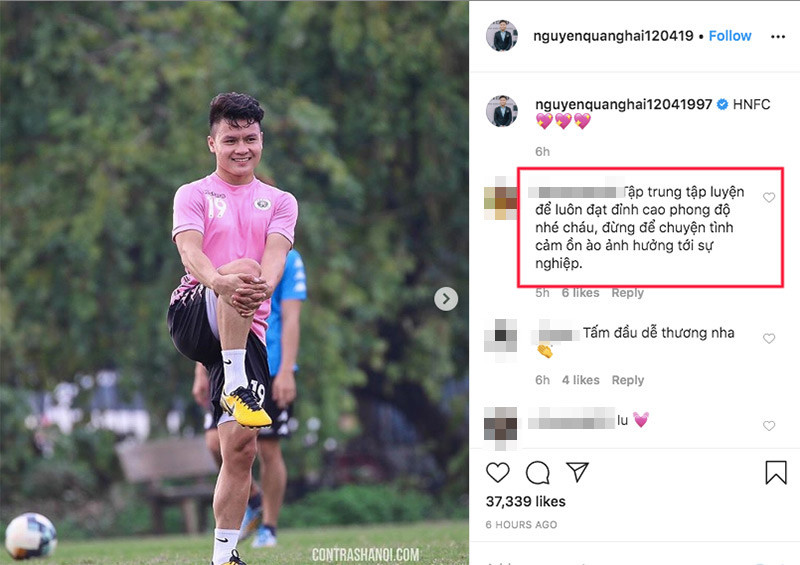800x565 pixels.
Task: Open nguyenquanghai12041997 username in caption
Action: (612, 104)
